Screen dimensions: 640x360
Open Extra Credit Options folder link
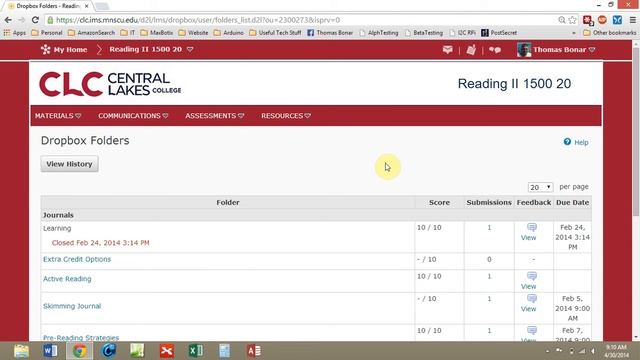click(77, 259)
